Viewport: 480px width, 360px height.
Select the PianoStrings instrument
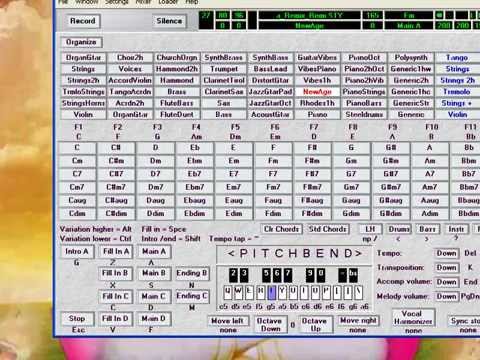(x=364, y=91)
